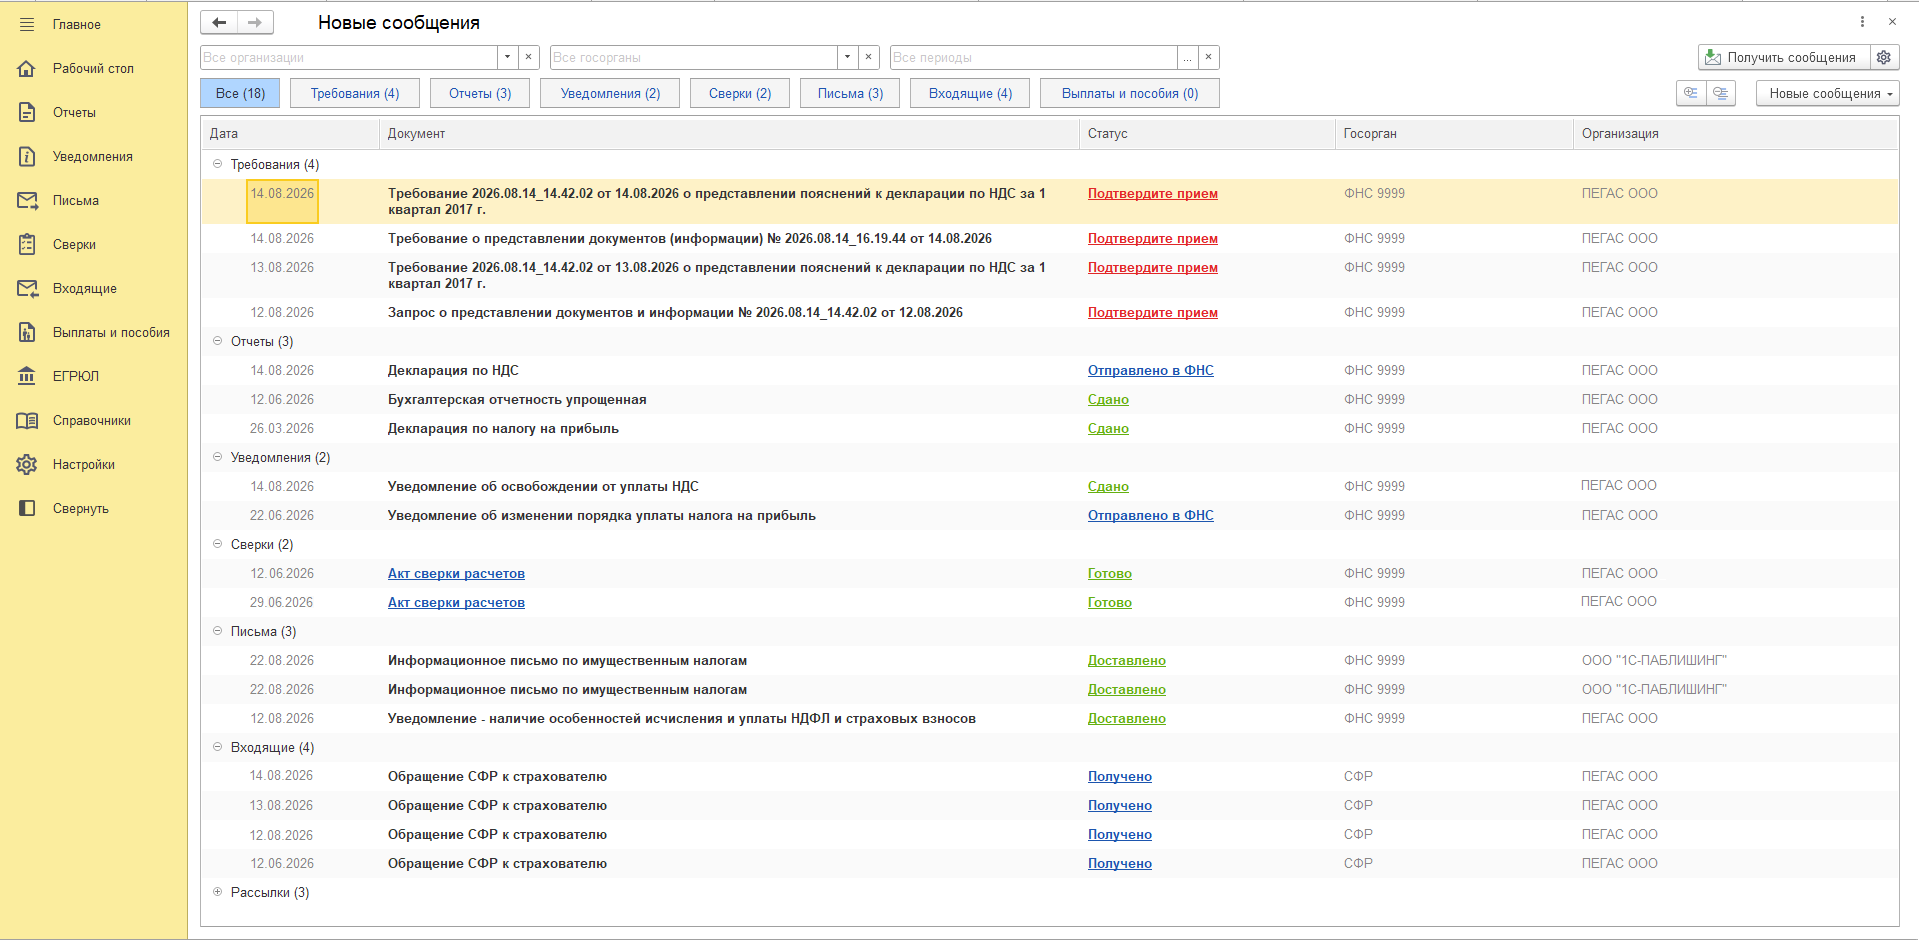1919x940 pixels.
Task: Open the ЕГРЮЛ sidebar item
Action: (75, 376)
